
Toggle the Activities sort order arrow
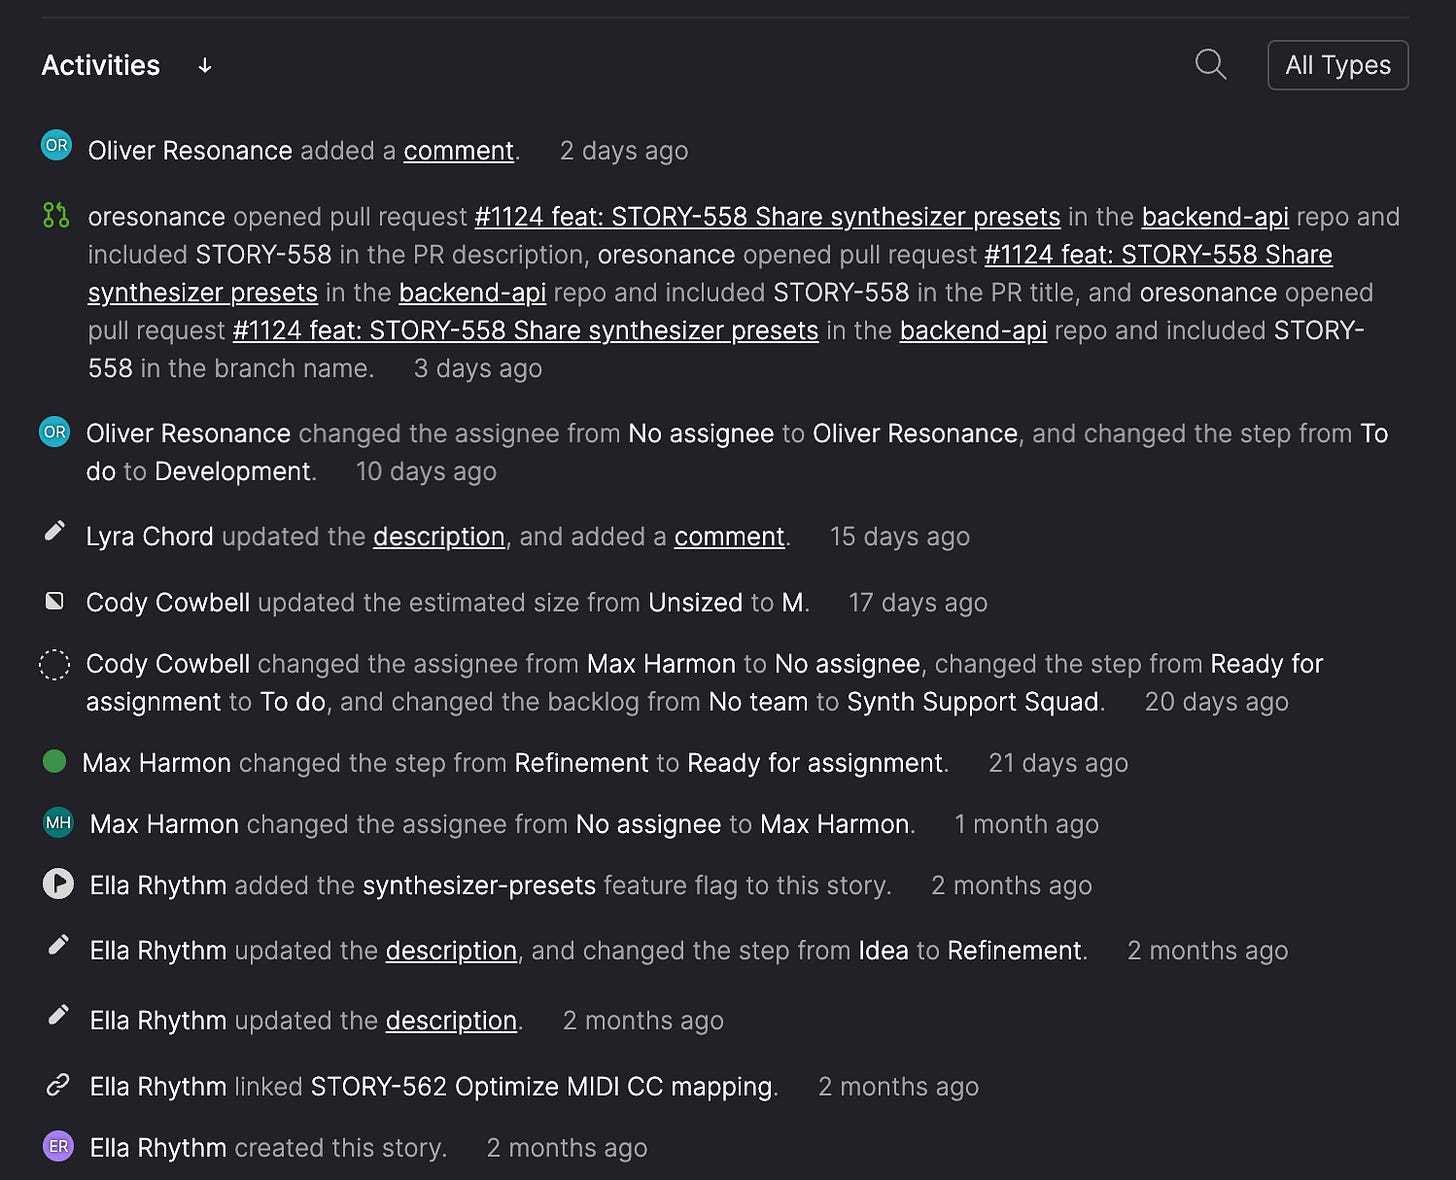205,66
